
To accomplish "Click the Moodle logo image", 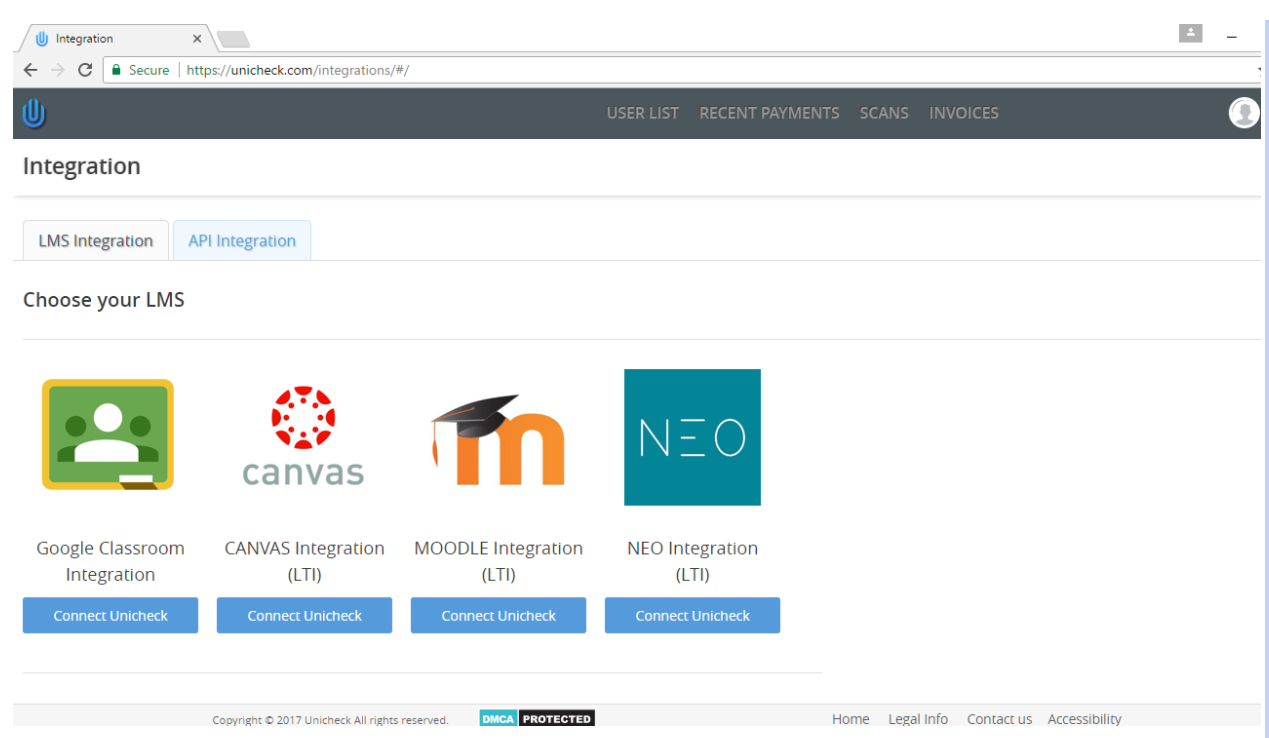I will coord(498,438).
